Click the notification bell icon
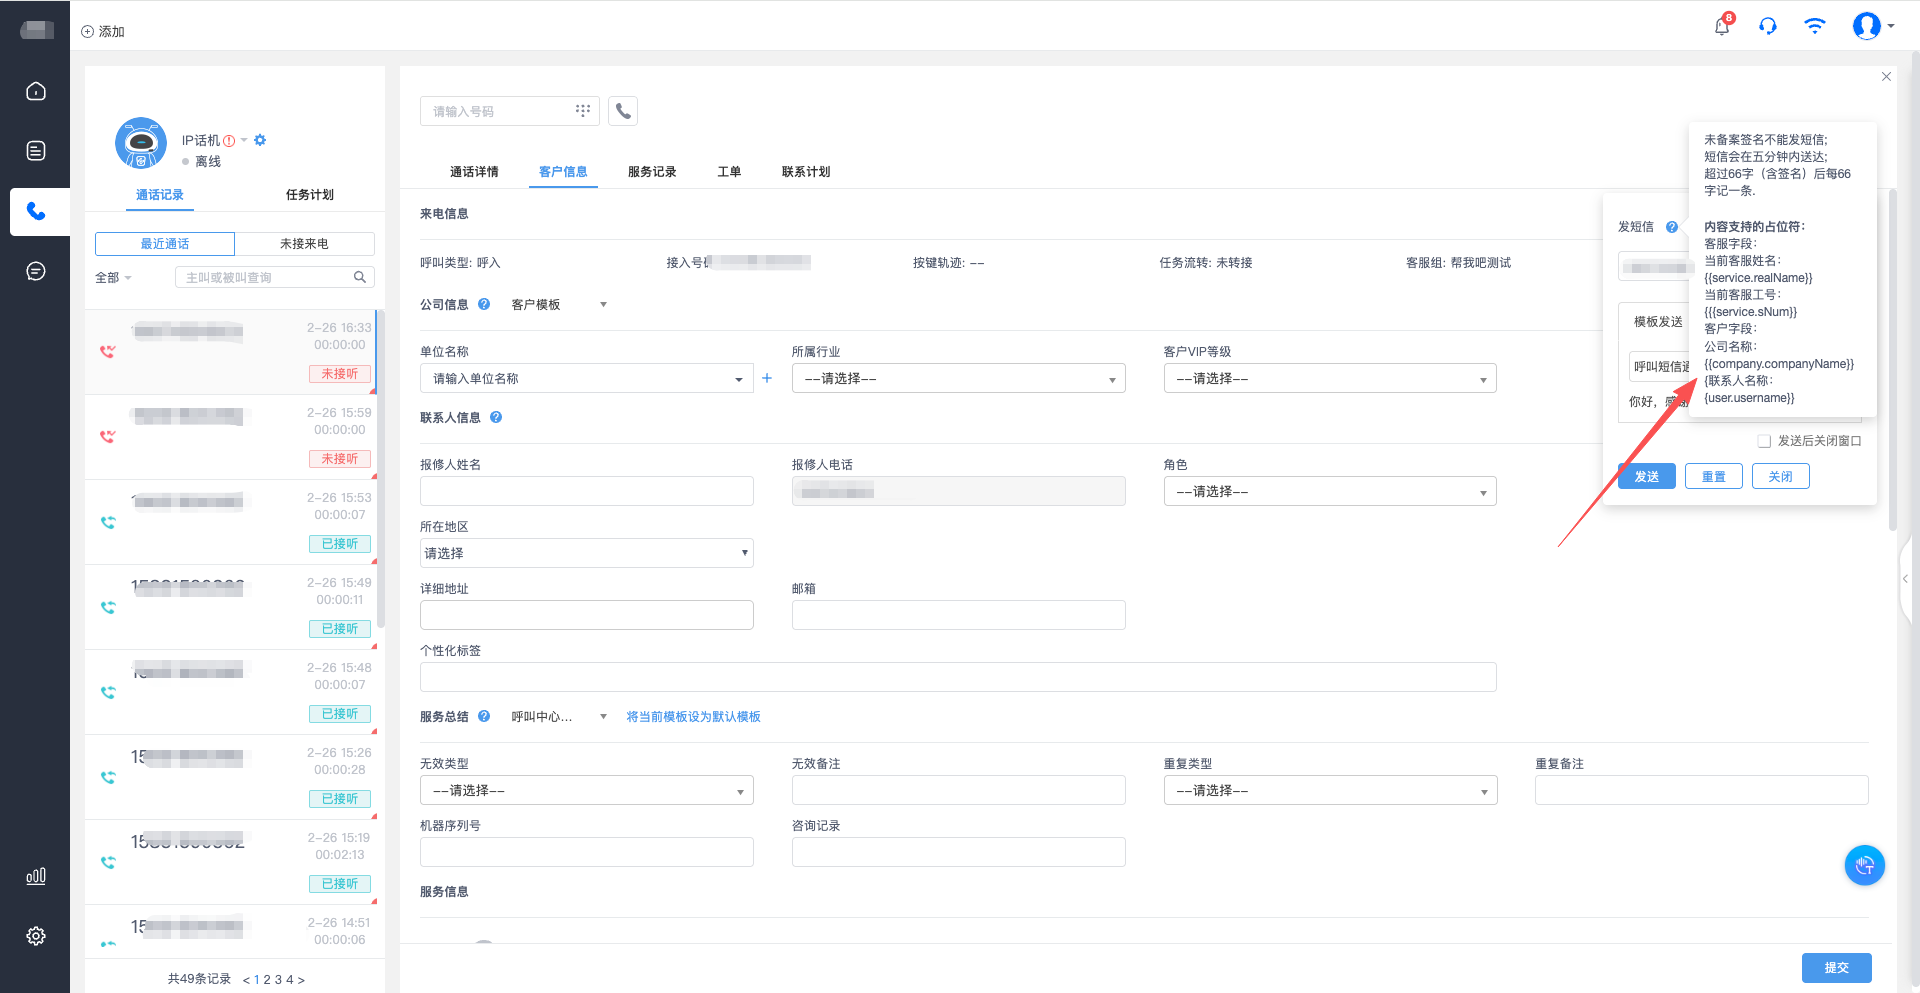 point(1722,26)
